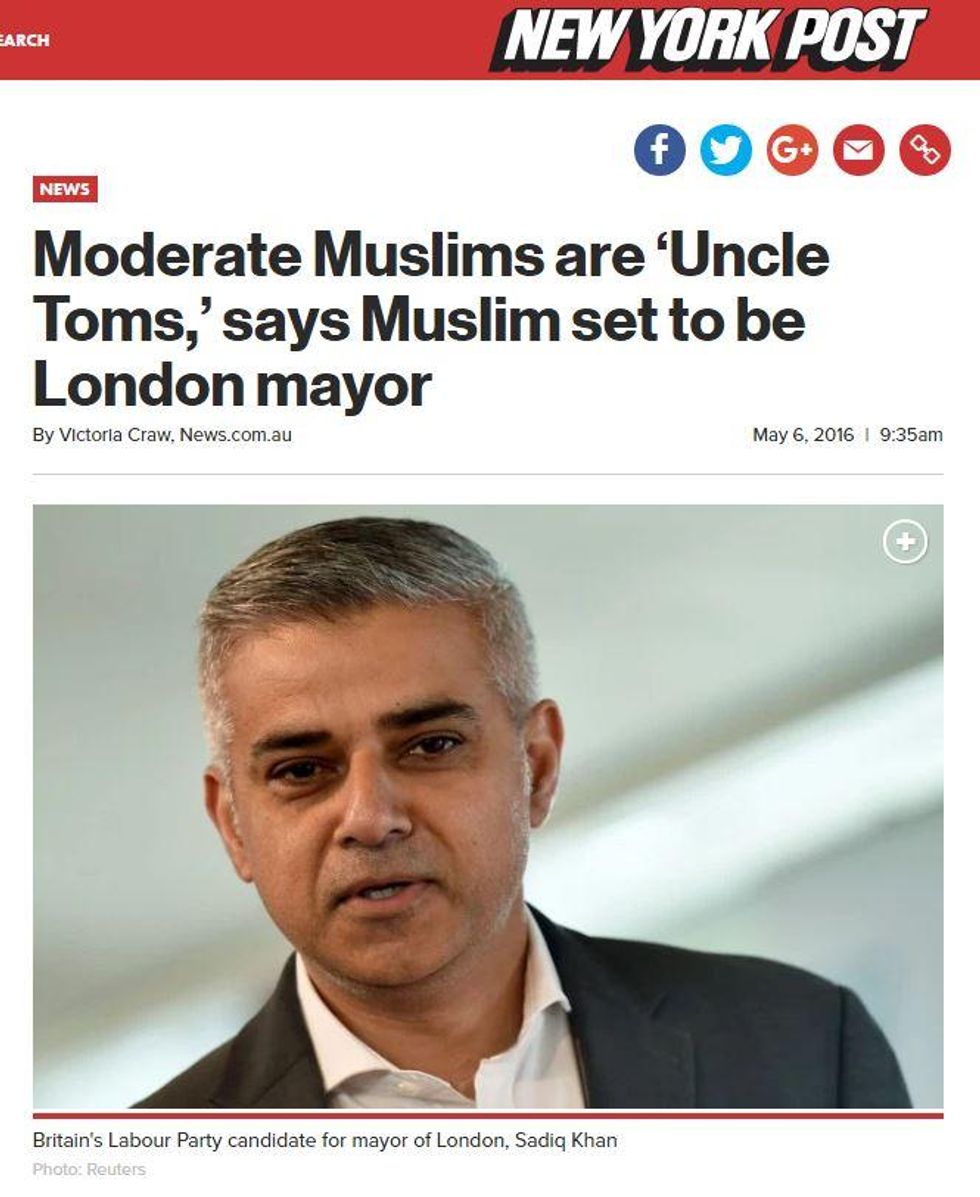Click the Search item in header
980x1197 pixels.
point(24,40)
